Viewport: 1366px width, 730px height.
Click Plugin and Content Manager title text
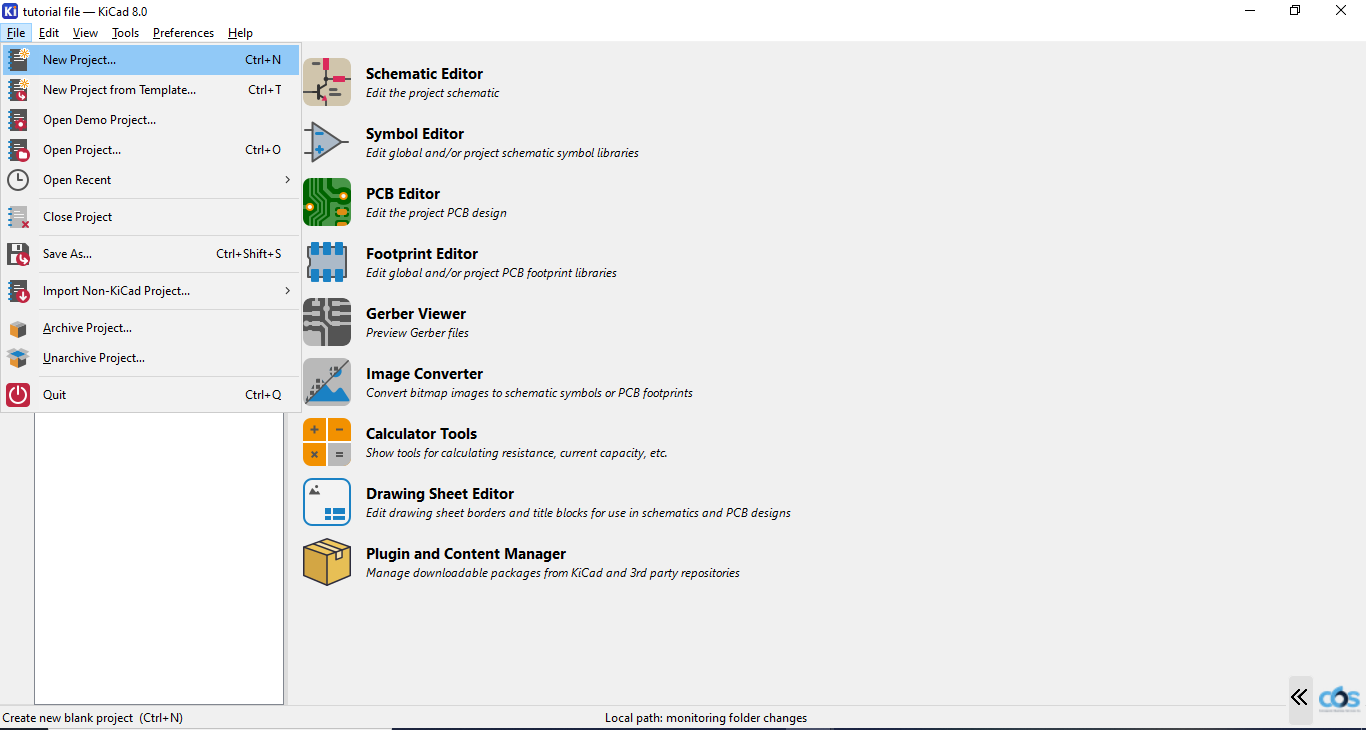pos(466,554)
